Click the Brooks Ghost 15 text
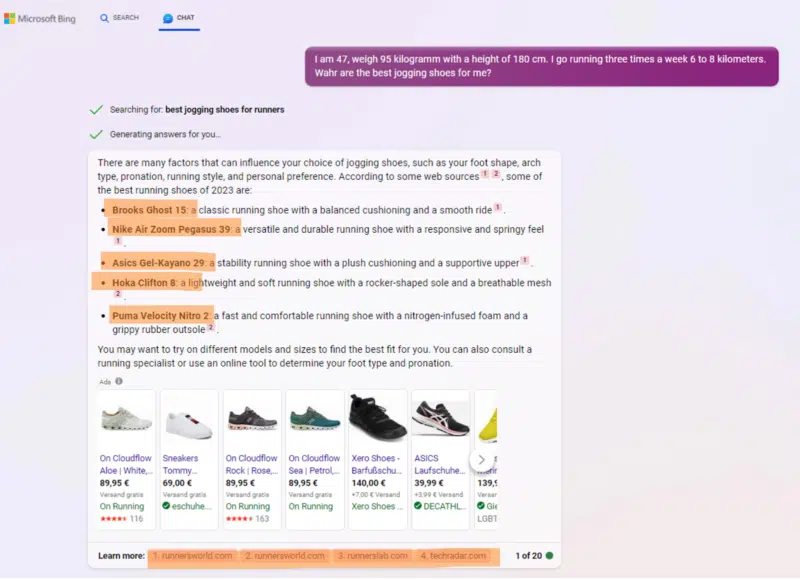This screenshot has height=580, width=800. click(x=149, y=210)
